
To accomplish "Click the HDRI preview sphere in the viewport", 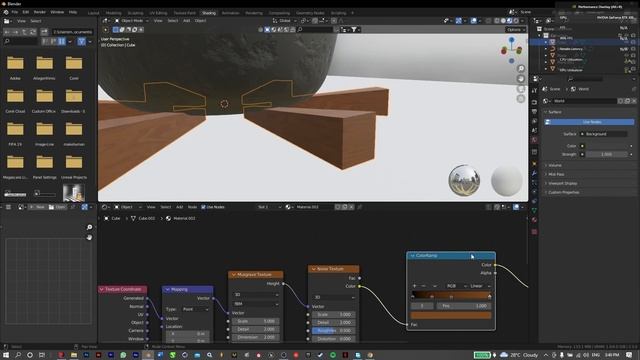I will (464, 180).
